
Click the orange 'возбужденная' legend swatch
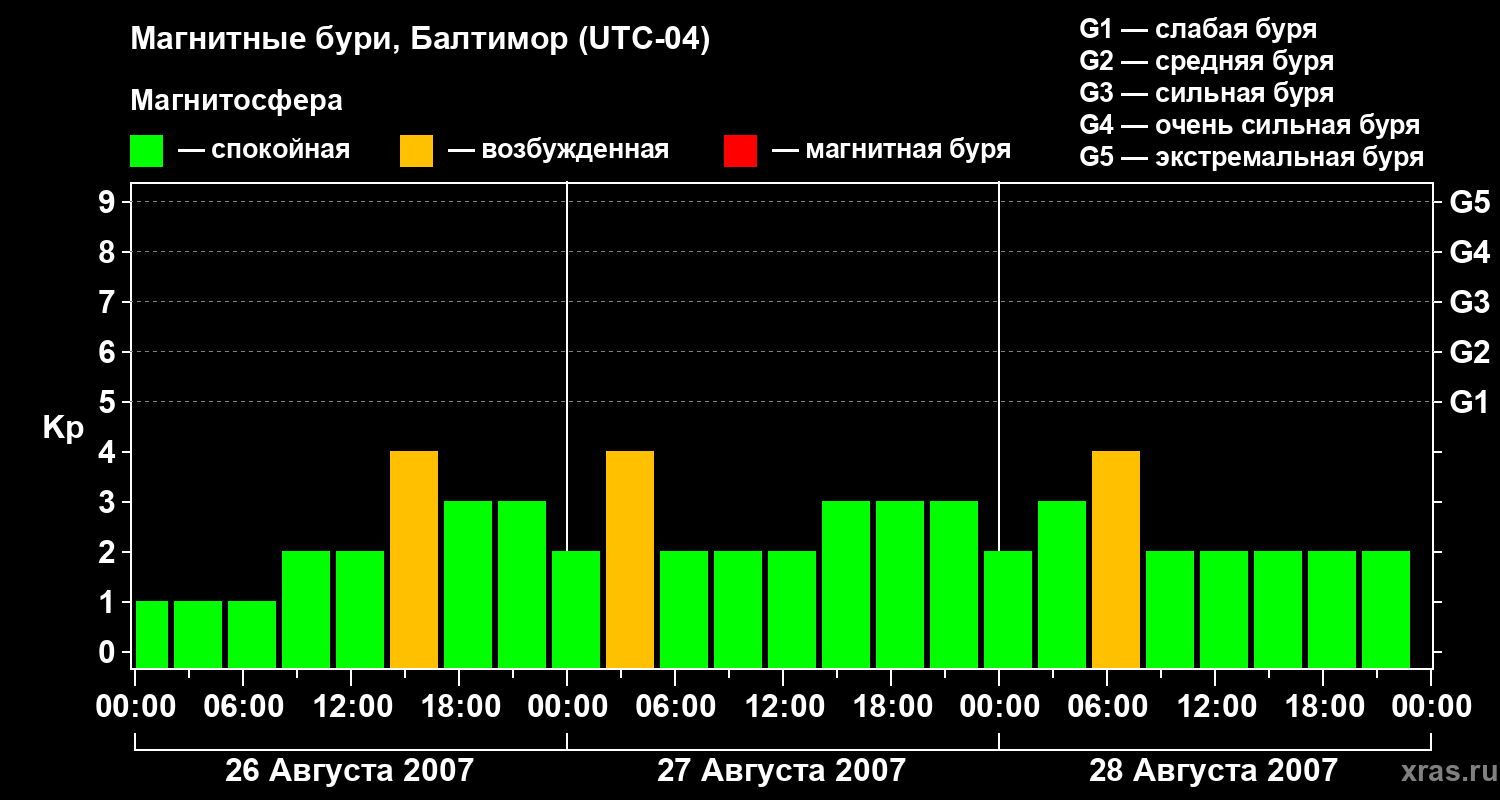pyautogui.click(x=416, y=151)
